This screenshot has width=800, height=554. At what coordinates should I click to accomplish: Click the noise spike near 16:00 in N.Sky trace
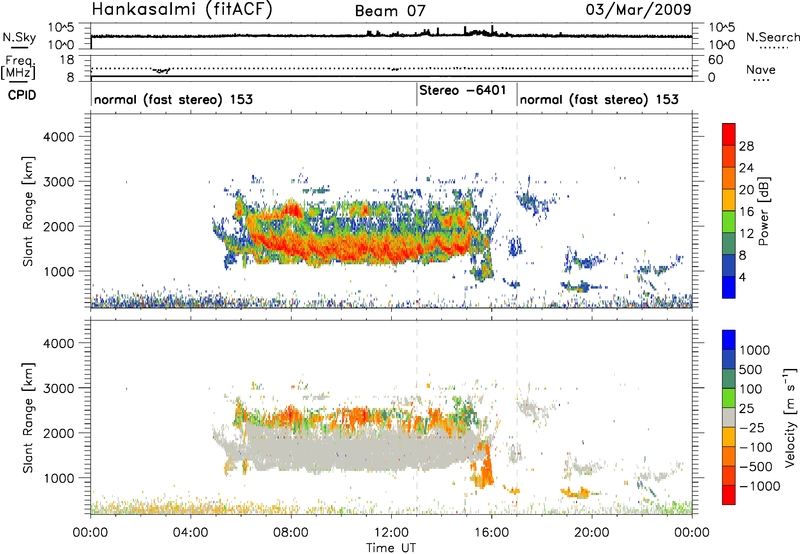492,30
